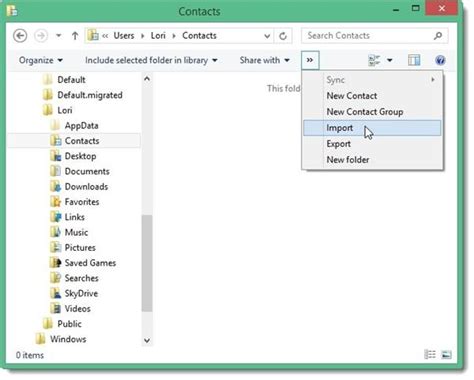
Task: Click the Contacts window title bar icon
Action: pos(12,11)
